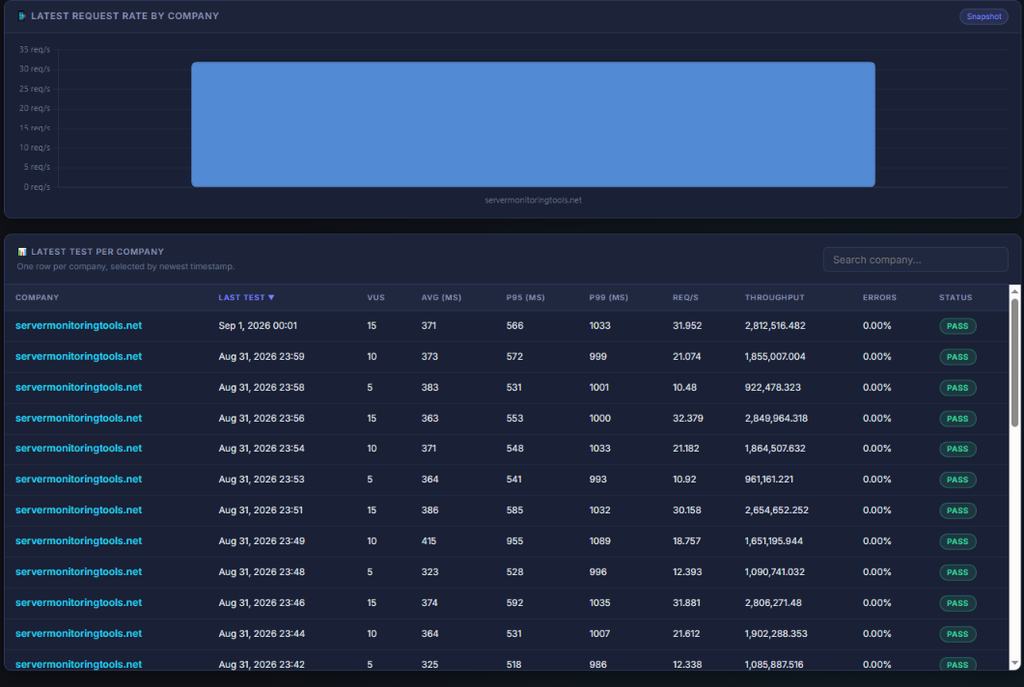Viewport: 1024px width, 687px height.
Task: Sort table by P95 (MS) column header
Action: tap(525, 297)
